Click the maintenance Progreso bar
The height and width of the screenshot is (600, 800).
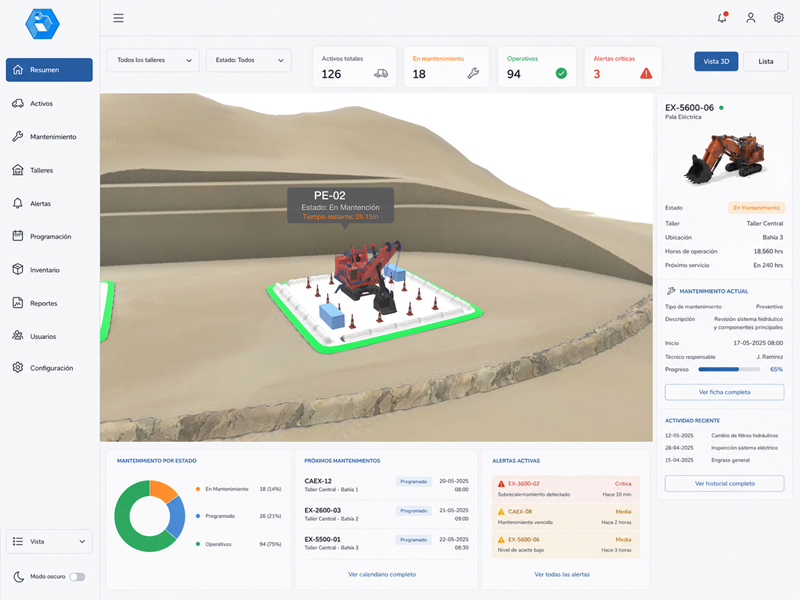729,369
